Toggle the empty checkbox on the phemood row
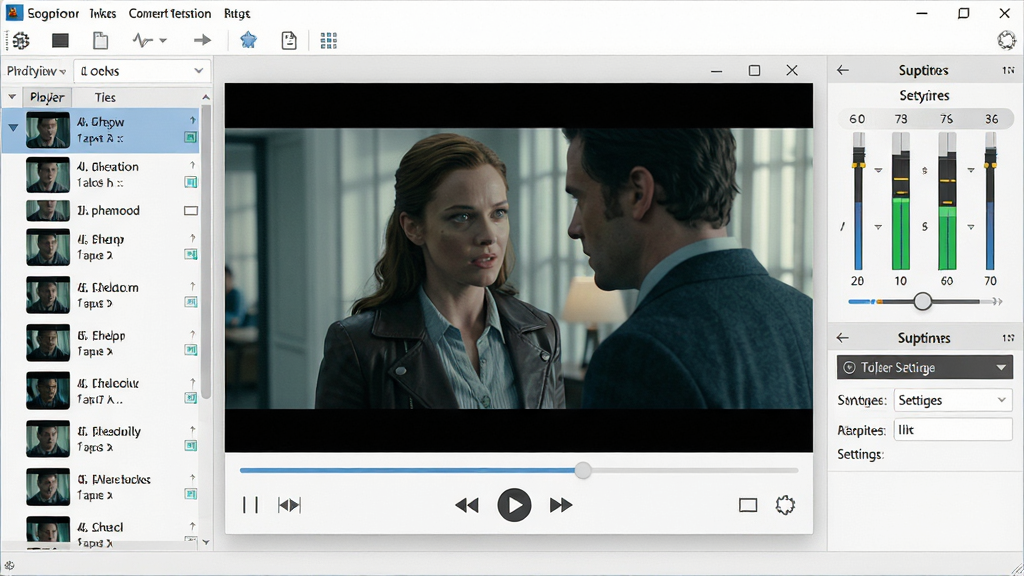The width and height of the screenshot is (1024, 576). (x=191, y=210)
